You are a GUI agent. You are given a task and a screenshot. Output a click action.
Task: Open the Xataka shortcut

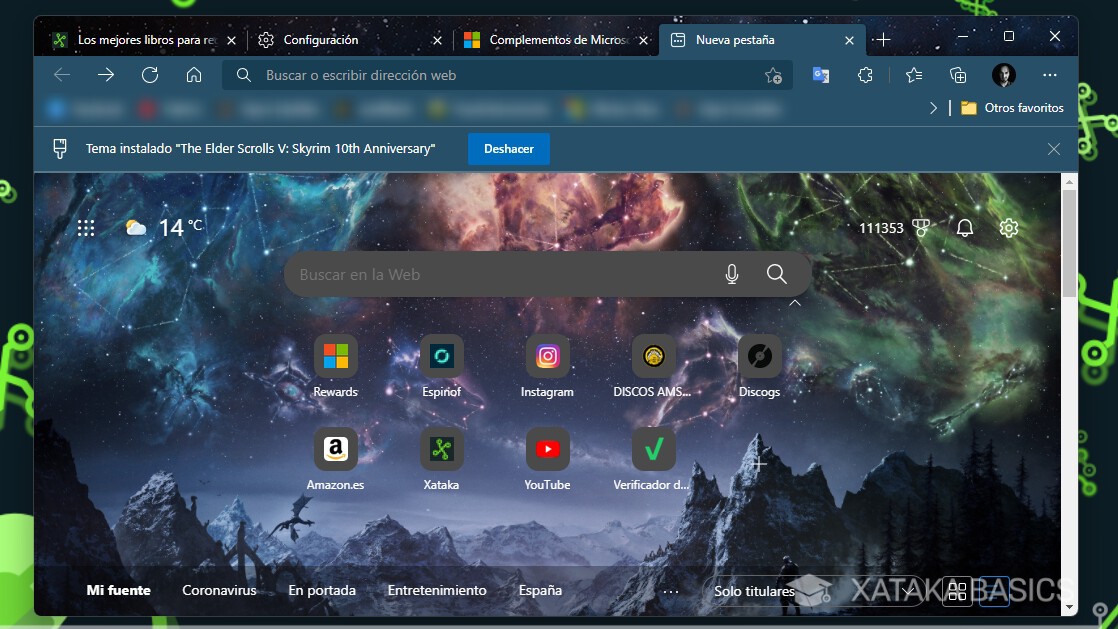pyautogui.click(x=441, y=448)
